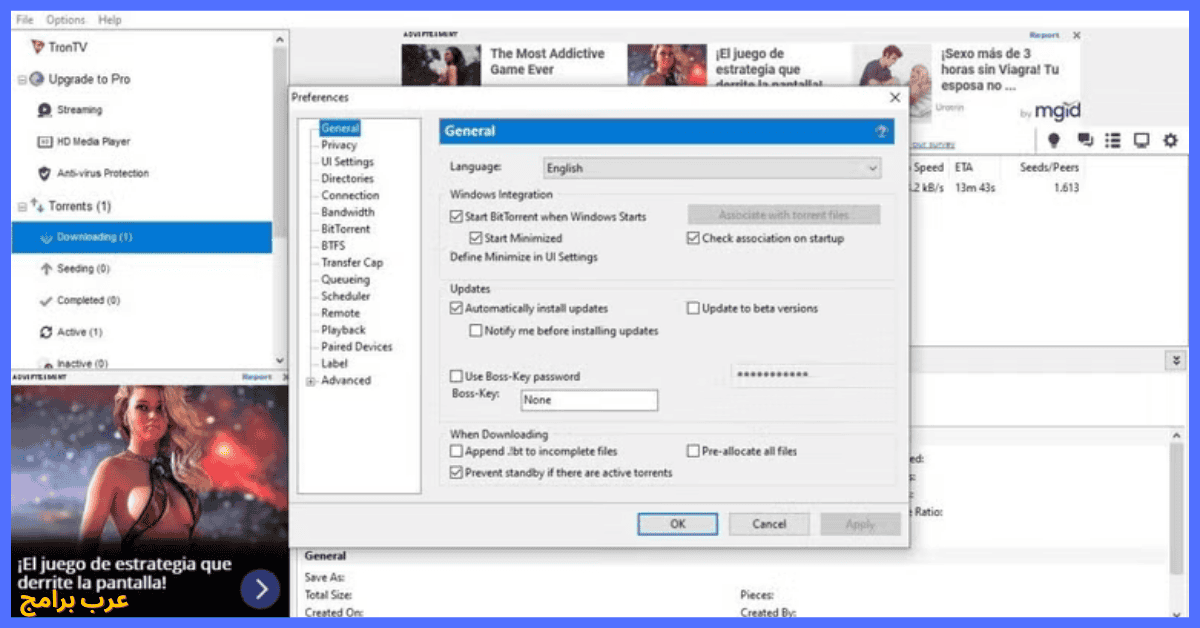Click the Upgrade to Pro globe icon

[x=37, y=79]
